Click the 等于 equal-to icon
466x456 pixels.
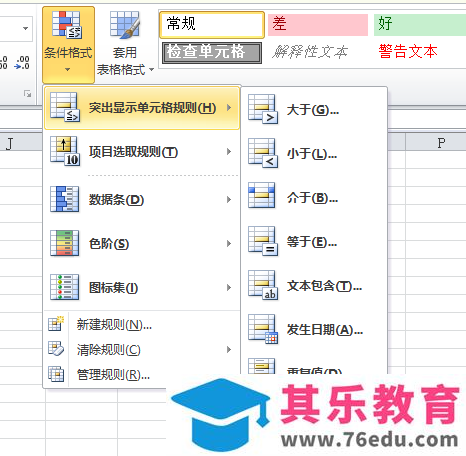pyautogui.click(x=263, y=241)
